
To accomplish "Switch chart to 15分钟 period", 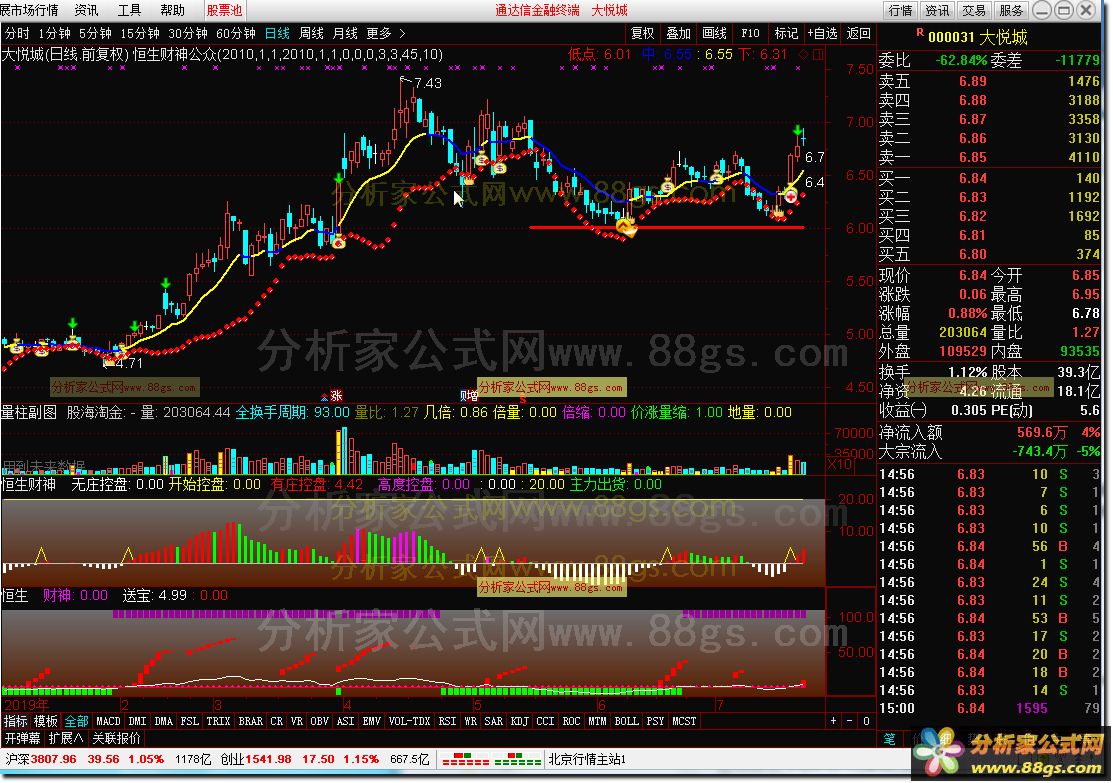I will 140,33.
